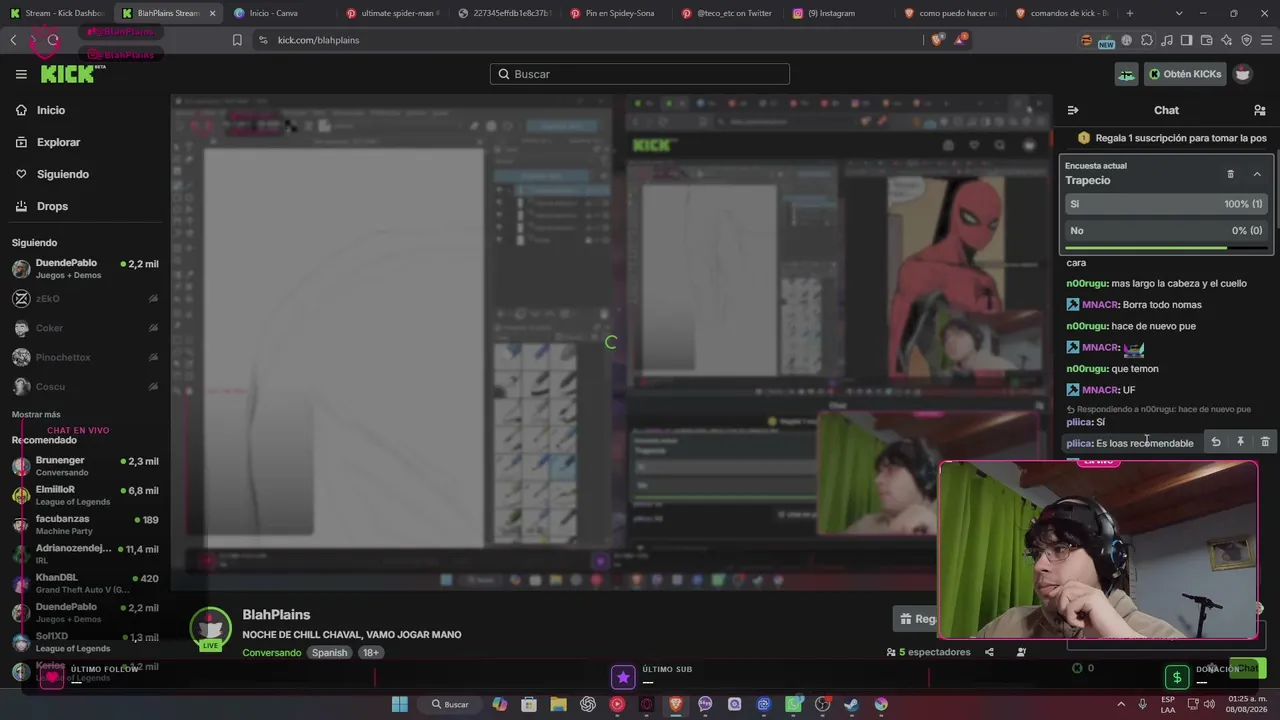Open Coscu channel in sidebar
Viewport: 1280px width, 720px height.
85,386
